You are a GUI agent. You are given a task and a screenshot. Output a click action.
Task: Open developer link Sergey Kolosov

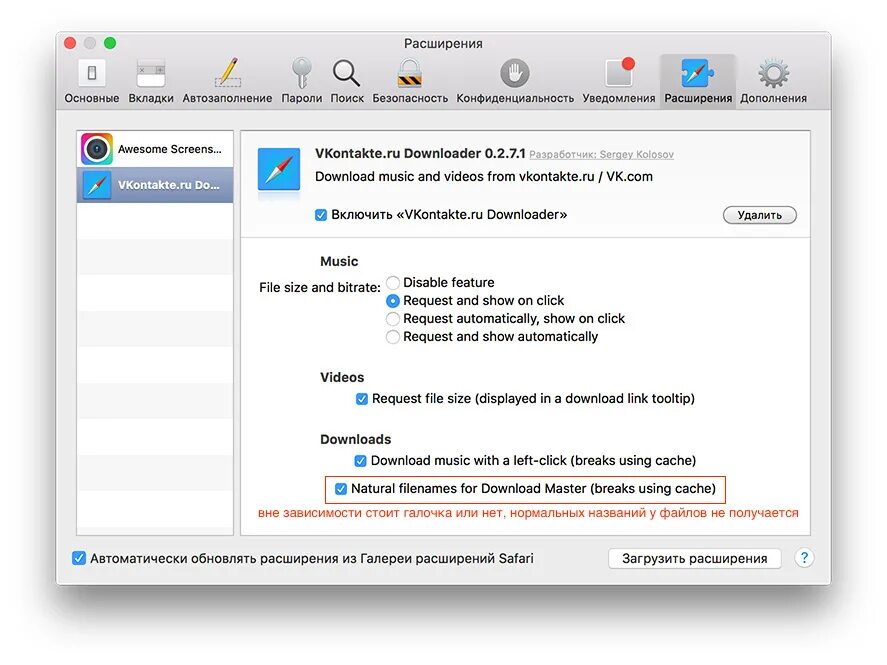(601, 154)
